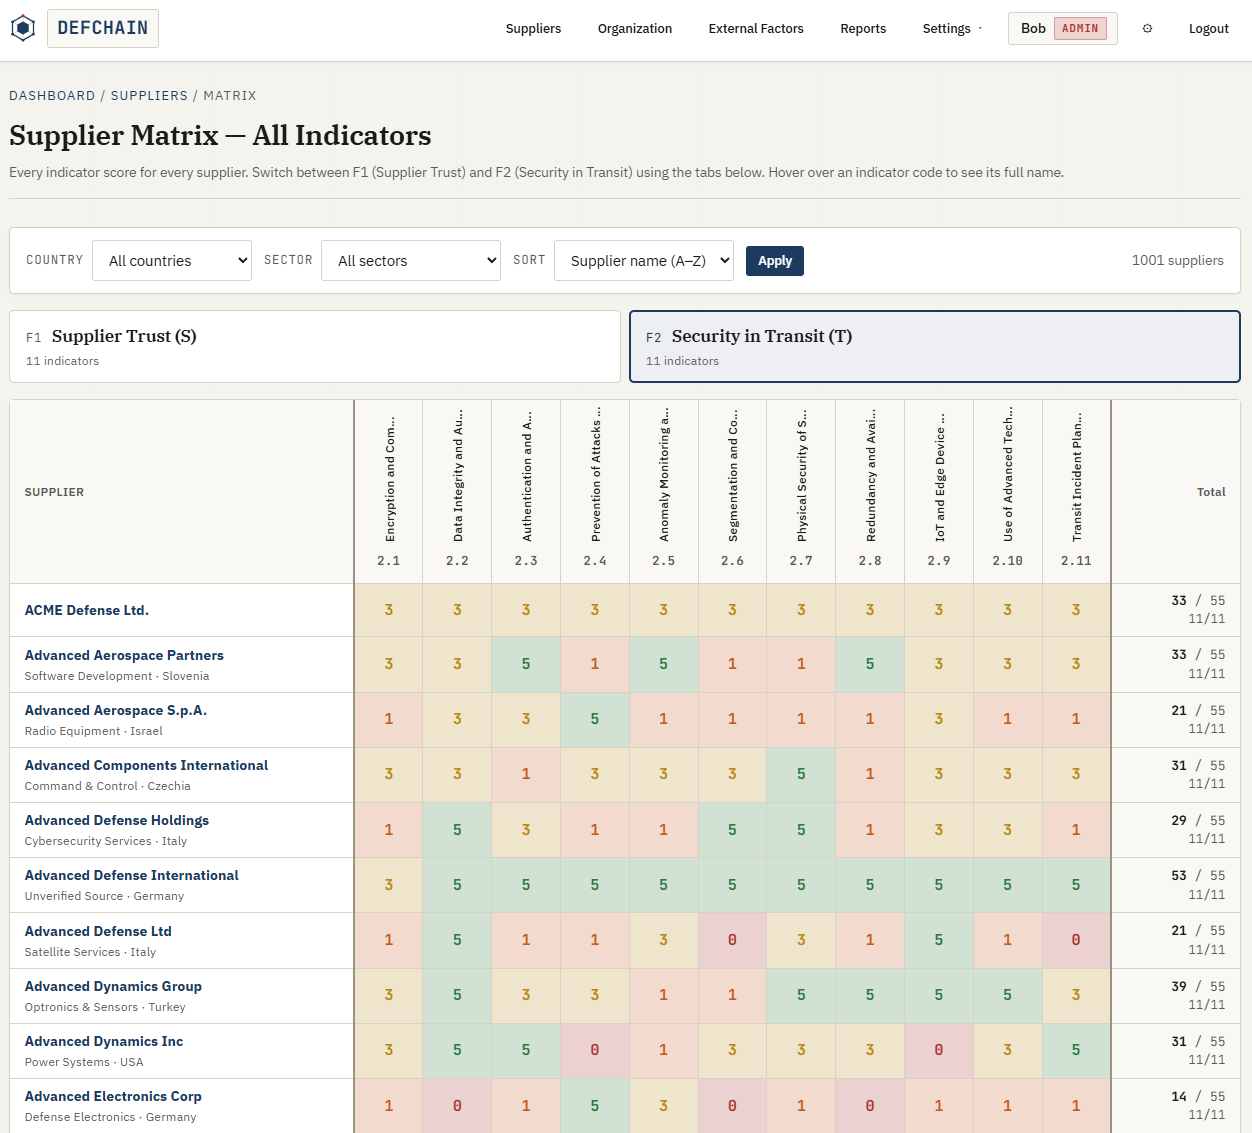Click Advanced Dynamics Group's 39 / 55 total
Image resolution: width=1252 pixels, height=1133 pixels.
click(x=1198, y=986)
